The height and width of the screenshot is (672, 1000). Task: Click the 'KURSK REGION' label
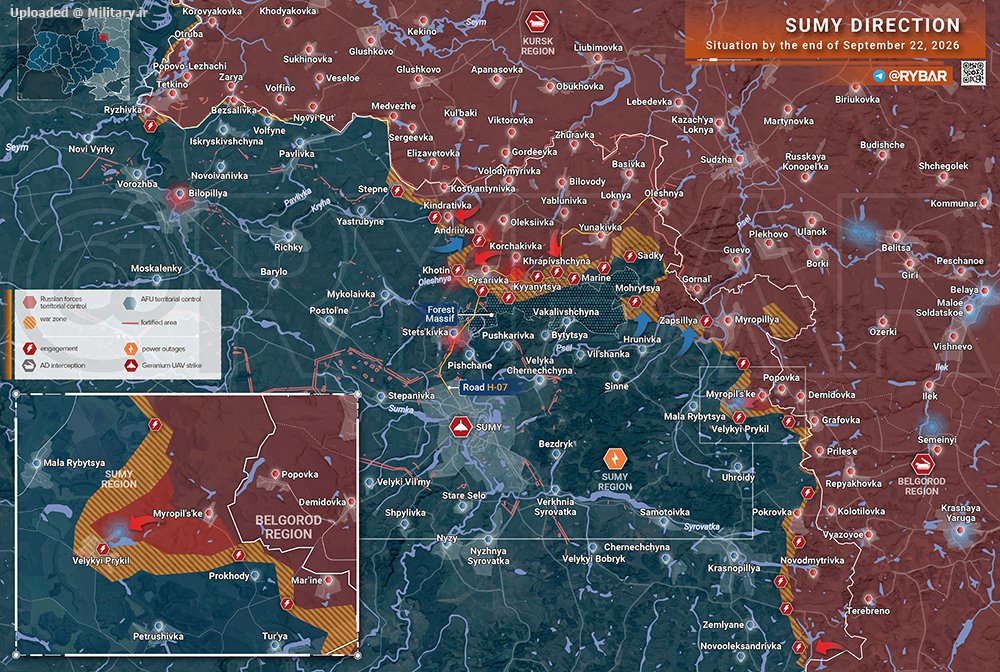538,46
